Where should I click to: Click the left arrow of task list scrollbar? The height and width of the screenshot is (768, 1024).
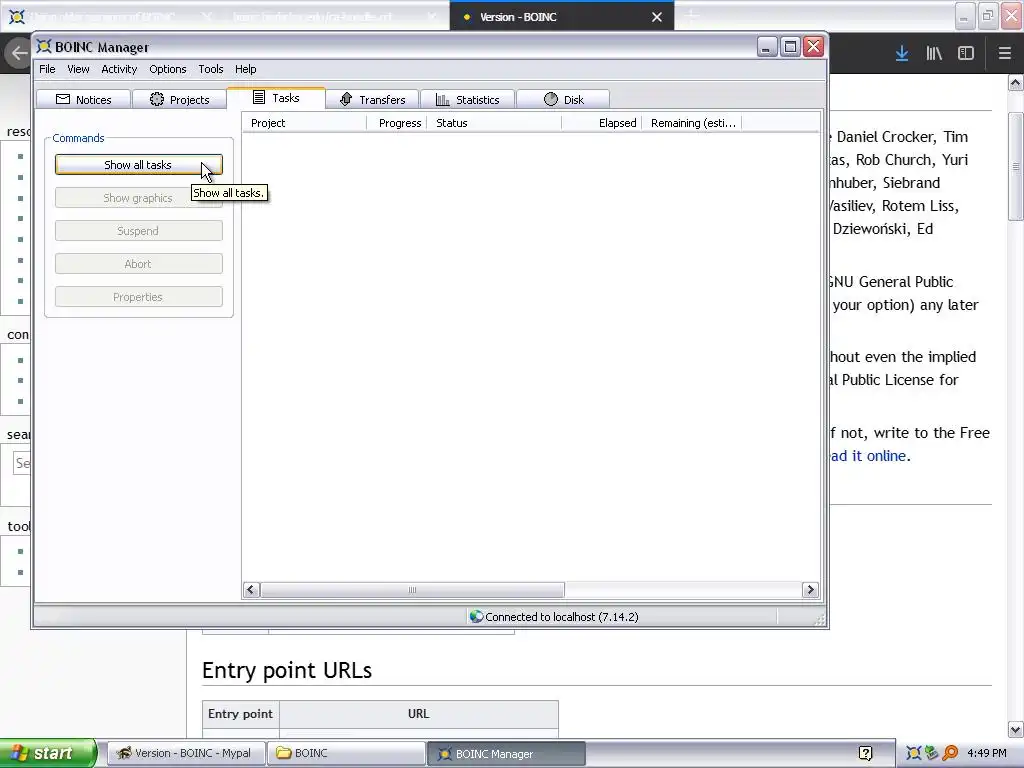251,590
